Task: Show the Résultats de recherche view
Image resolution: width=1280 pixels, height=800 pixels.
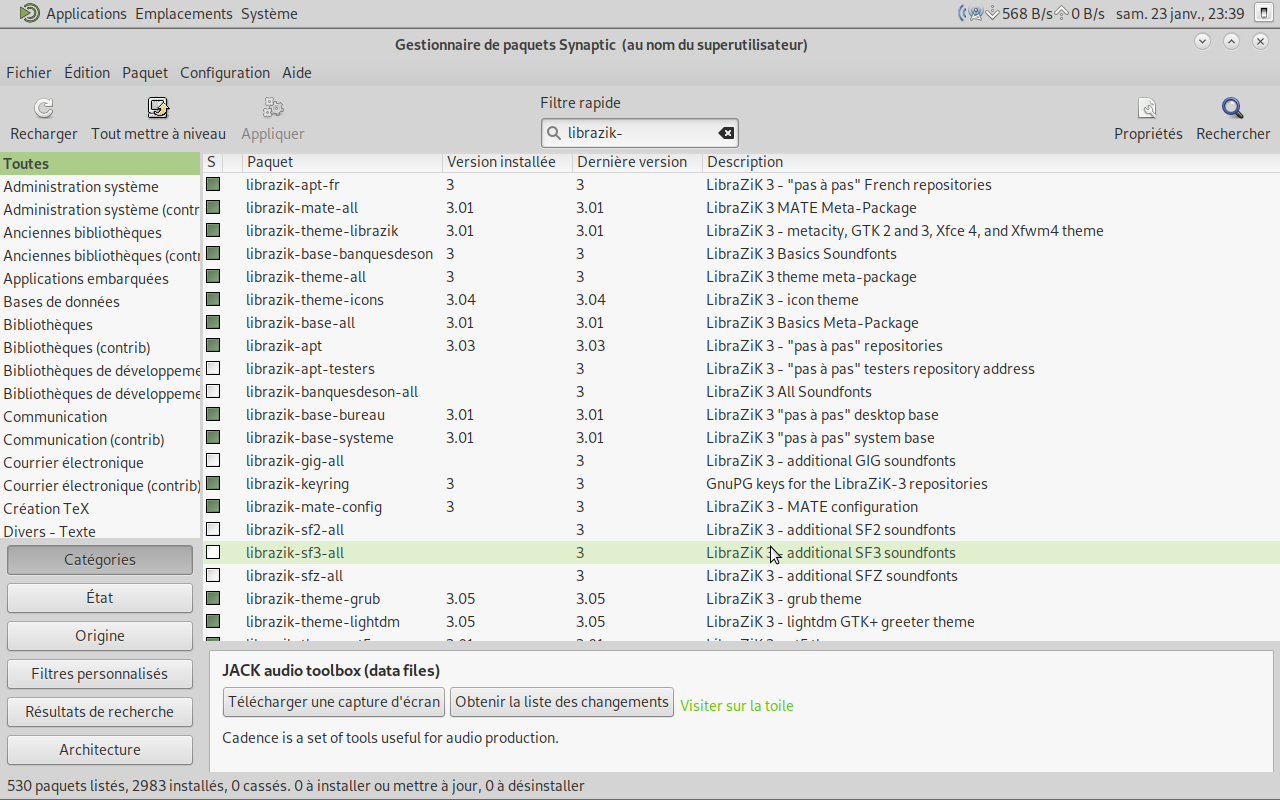Action: click(100, 712)
